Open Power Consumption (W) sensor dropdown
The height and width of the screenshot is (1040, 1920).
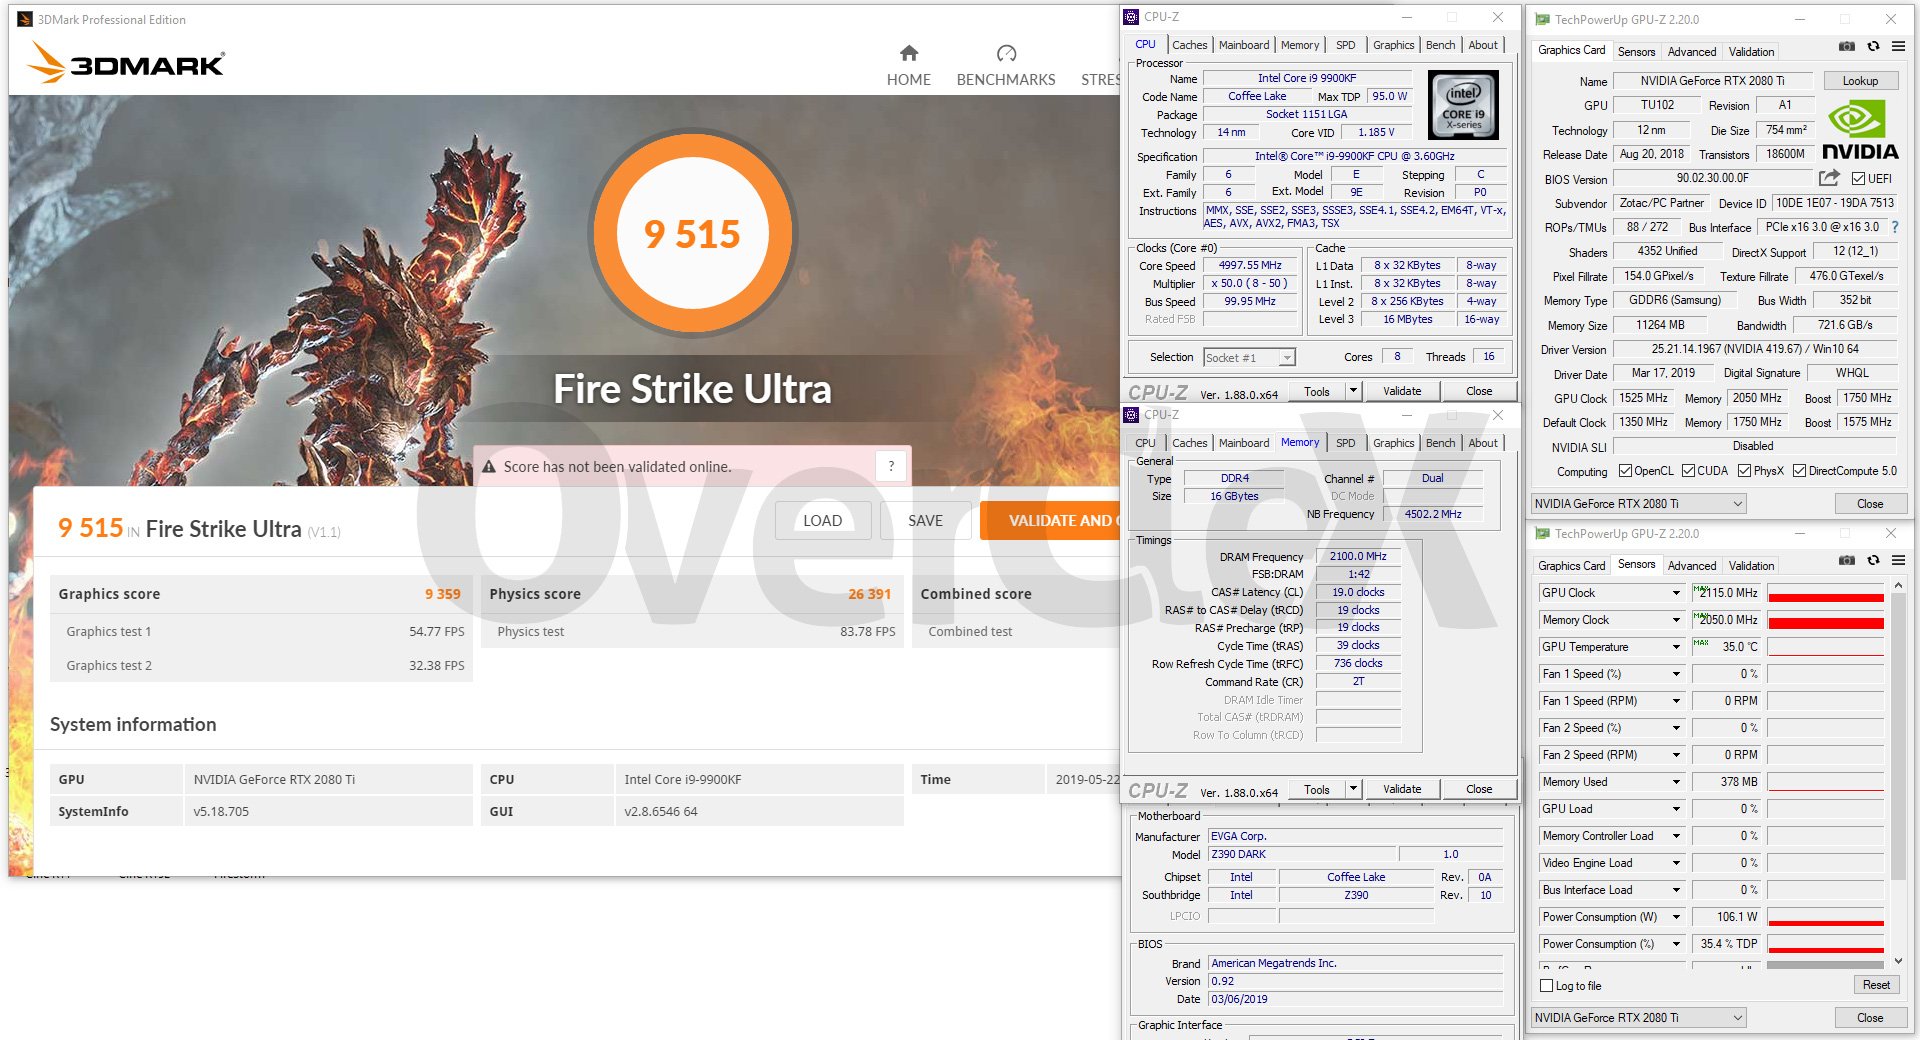click(1676, 917)
